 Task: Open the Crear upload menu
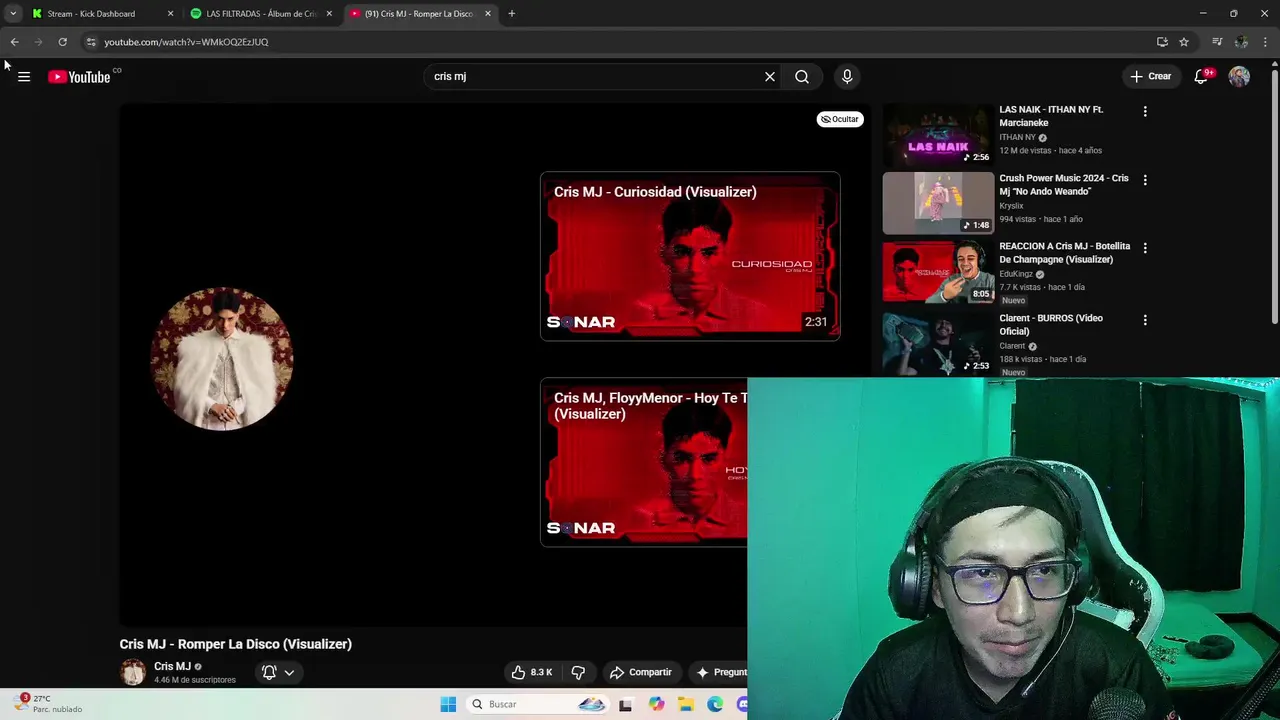(x=1150, y=76)
